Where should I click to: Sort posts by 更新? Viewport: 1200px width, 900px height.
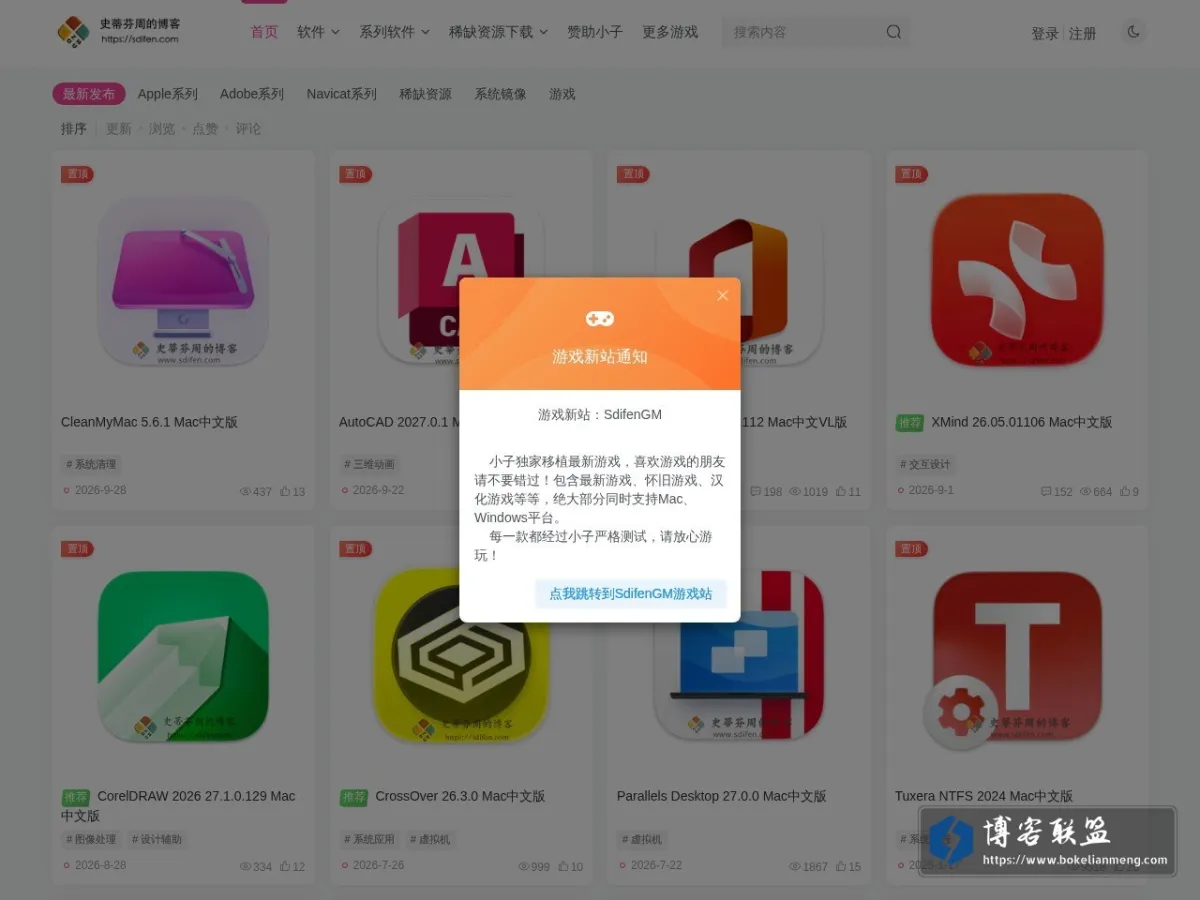coord(119,129)
